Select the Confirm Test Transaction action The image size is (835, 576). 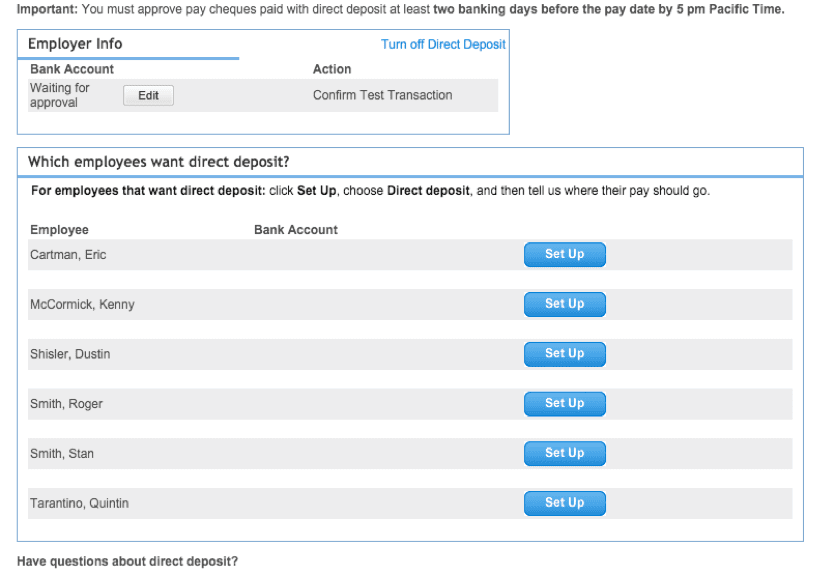[x=382, y=95]
